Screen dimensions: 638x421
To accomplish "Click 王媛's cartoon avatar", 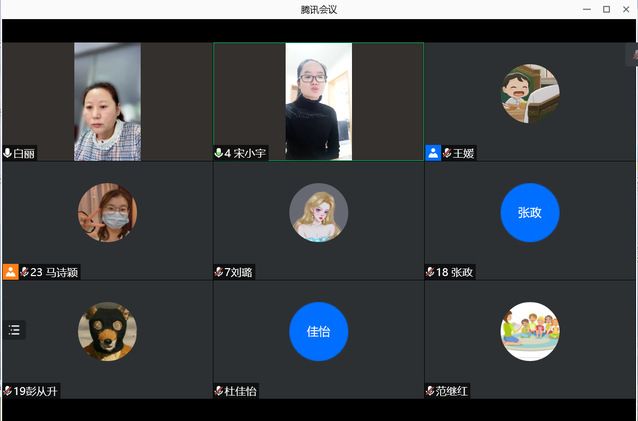I will coord(529,94).
